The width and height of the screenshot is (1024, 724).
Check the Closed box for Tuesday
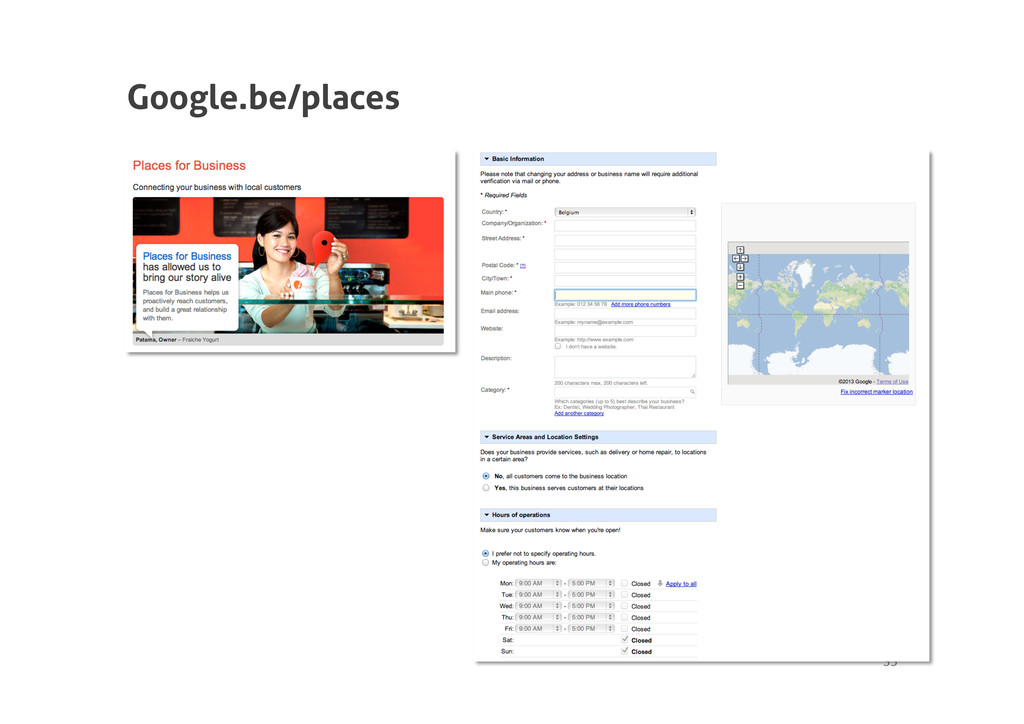coord(624,595)
